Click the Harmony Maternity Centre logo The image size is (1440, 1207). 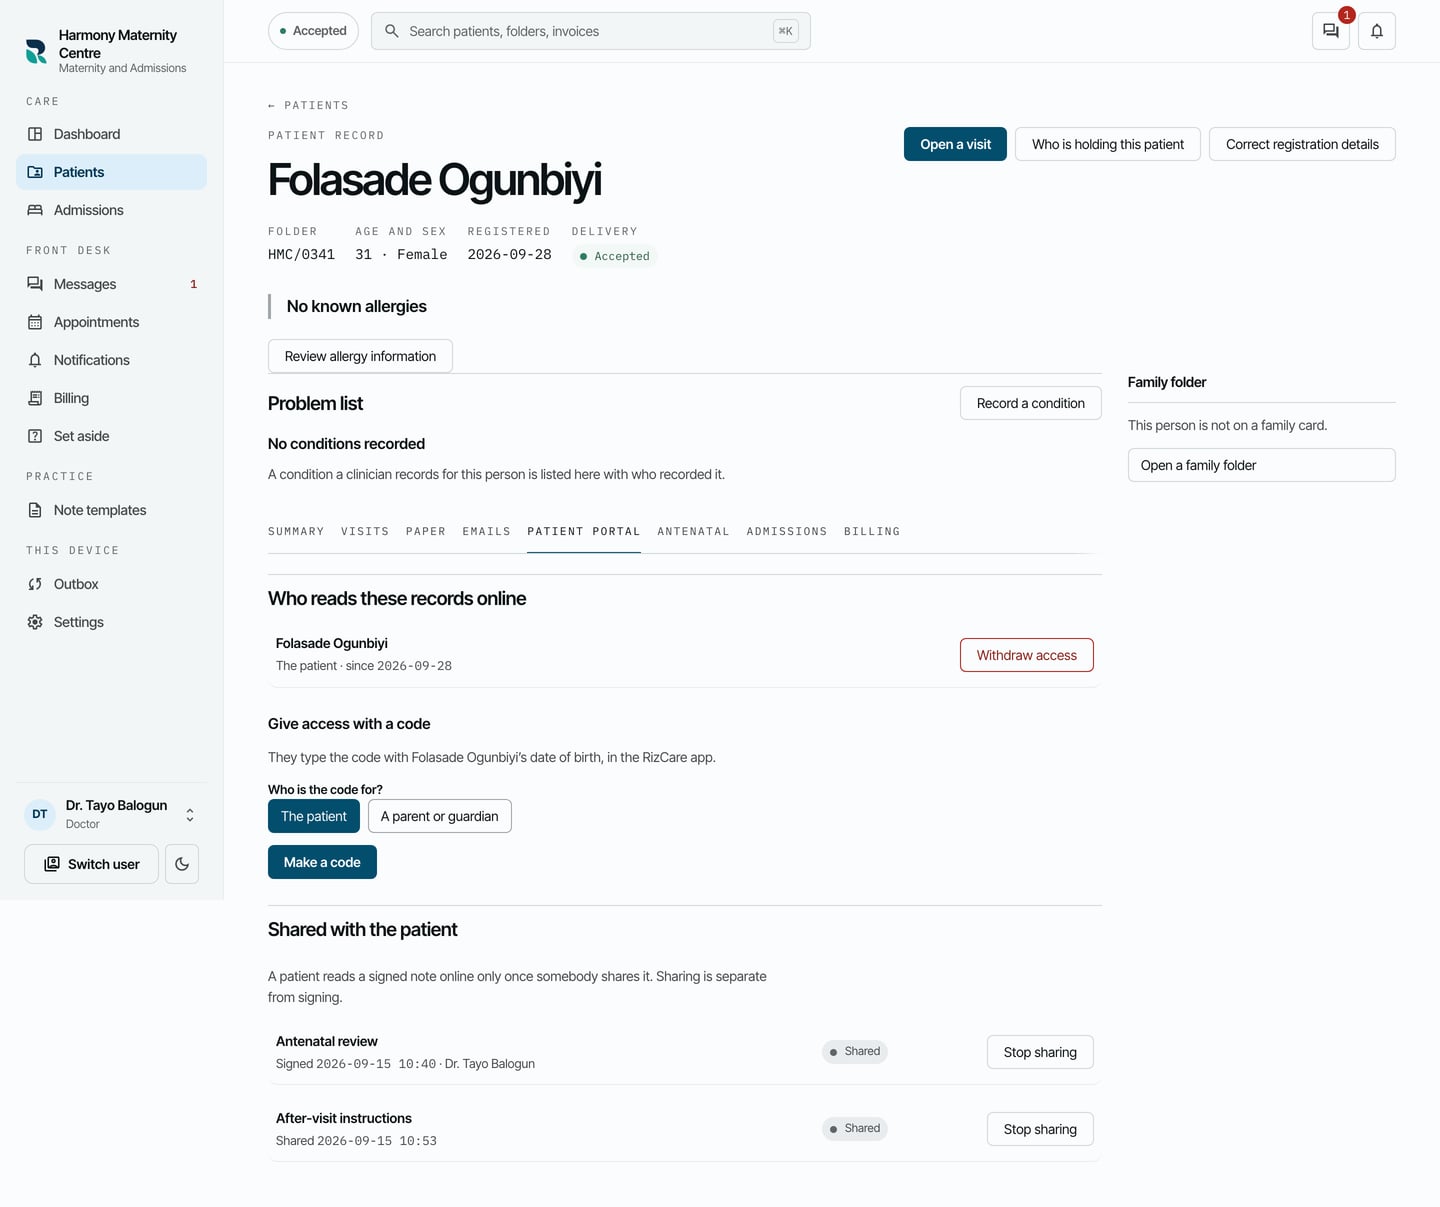tap(36, 51)
